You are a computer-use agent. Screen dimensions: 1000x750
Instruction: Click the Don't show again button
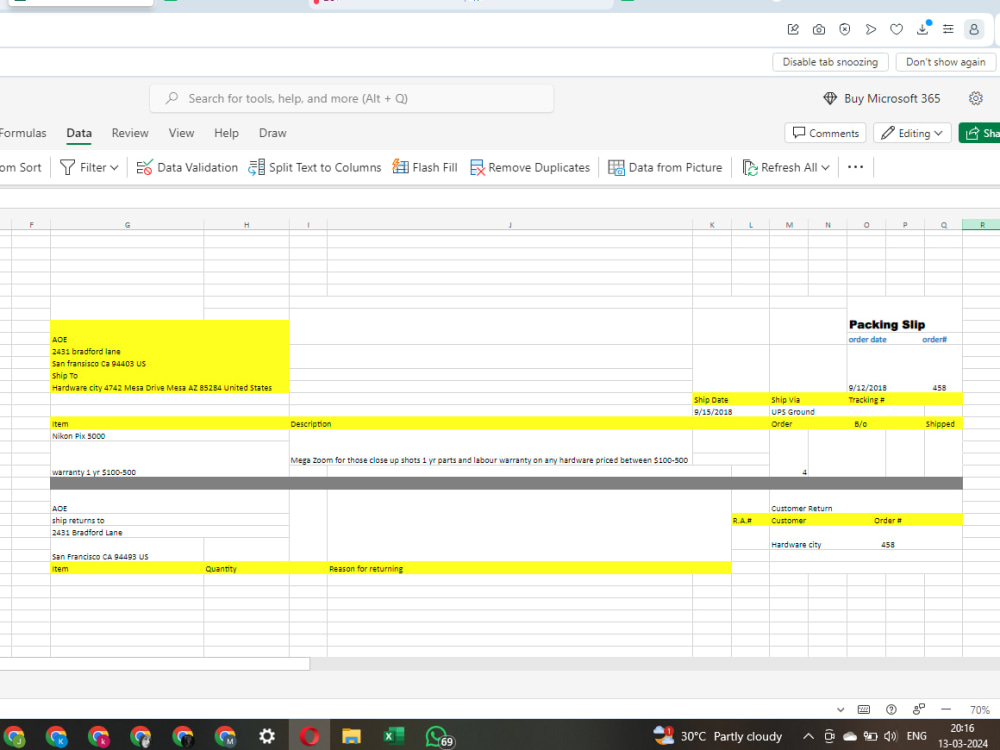point(945,61)
